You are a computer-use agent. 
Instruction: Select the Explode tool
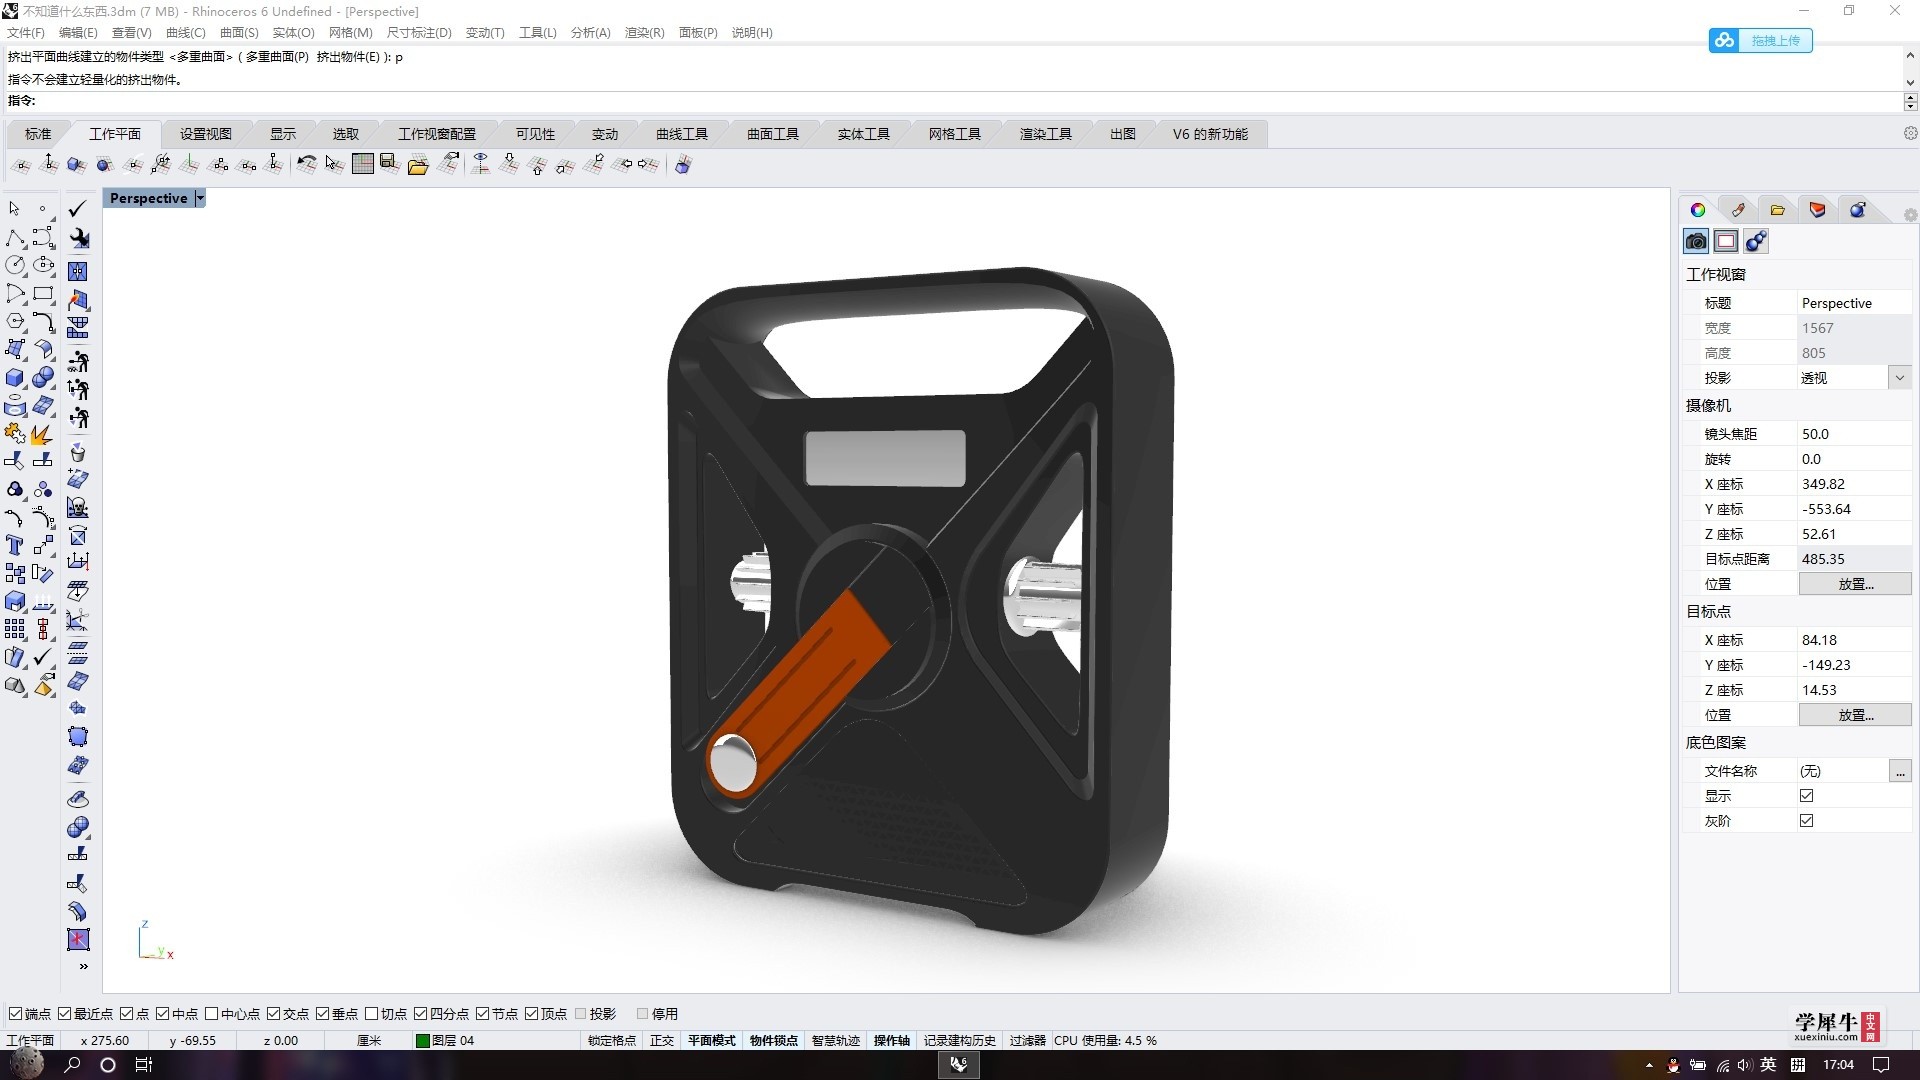point(43,434)
